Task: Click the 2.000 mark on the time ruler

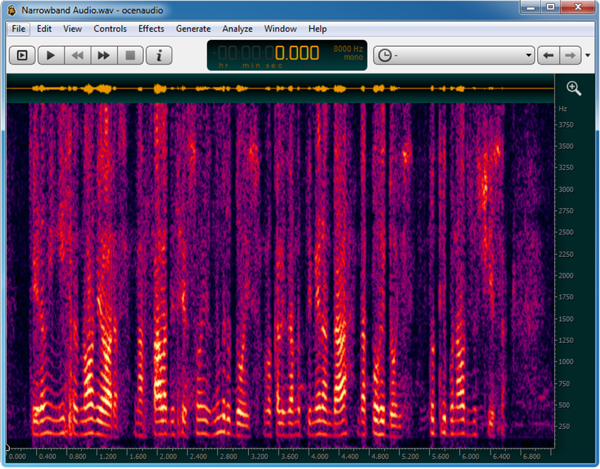Action: pyautogui.click(x=168, y=456)
